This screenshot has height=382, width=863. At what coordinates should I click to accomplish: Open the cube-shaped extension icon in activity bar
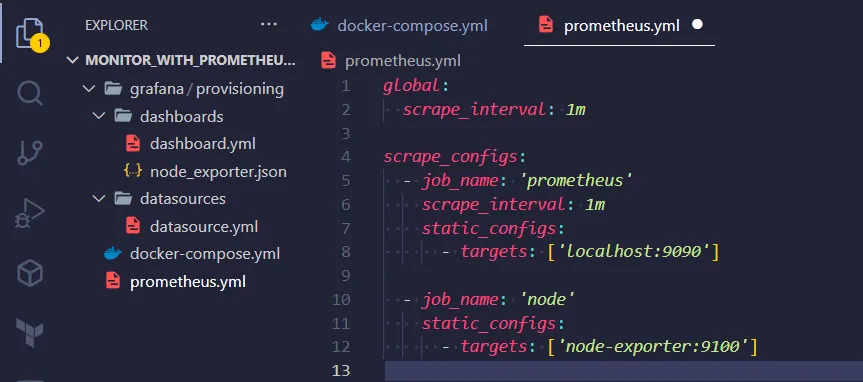click(30, 273)
